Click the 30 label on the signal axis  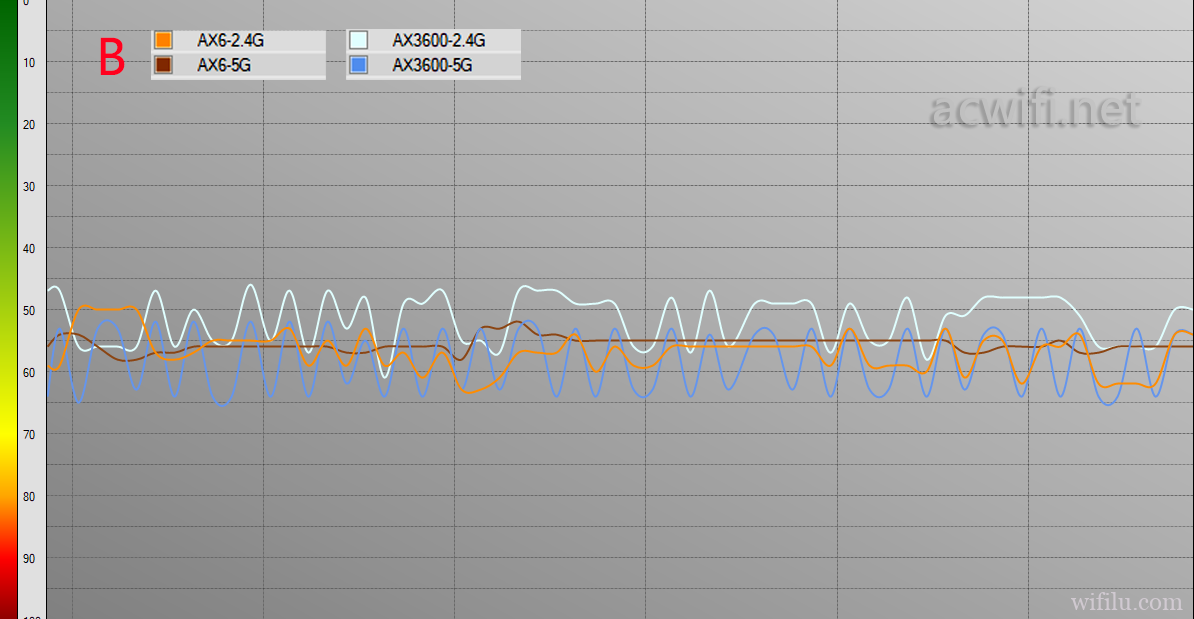coord(29,187)
